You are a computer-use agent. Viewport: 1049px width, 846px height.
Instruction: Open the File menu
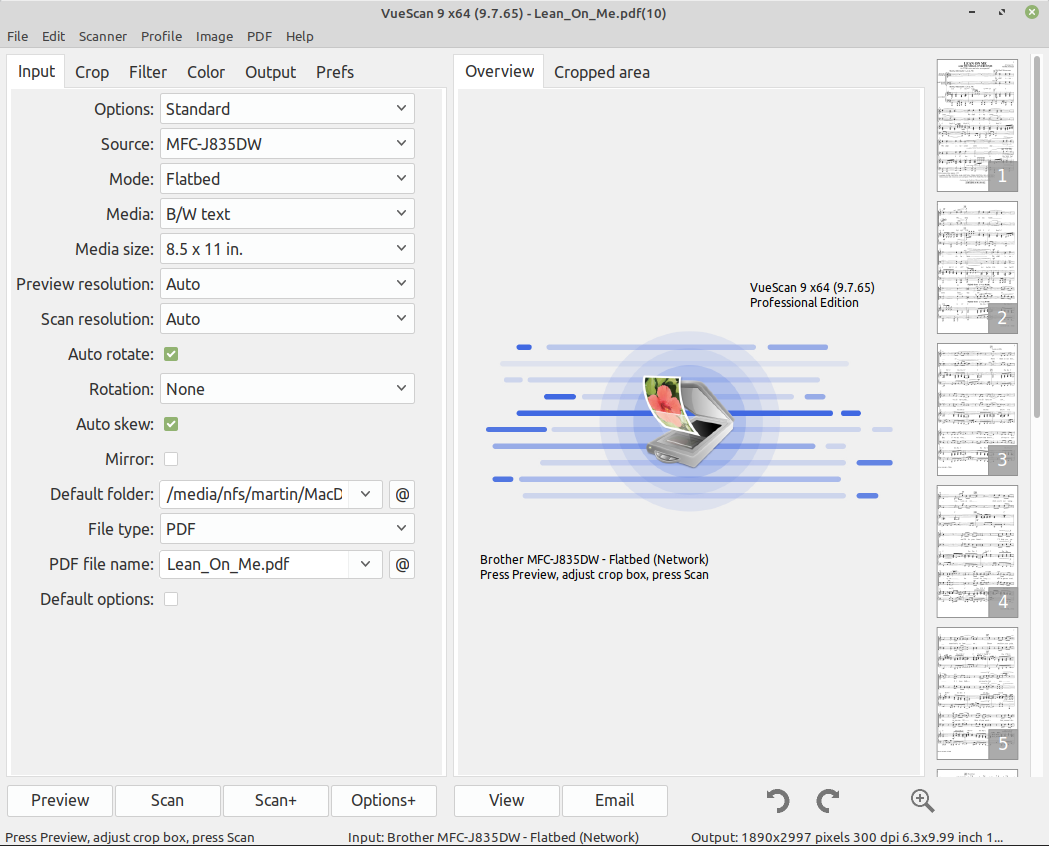point(17,36)
